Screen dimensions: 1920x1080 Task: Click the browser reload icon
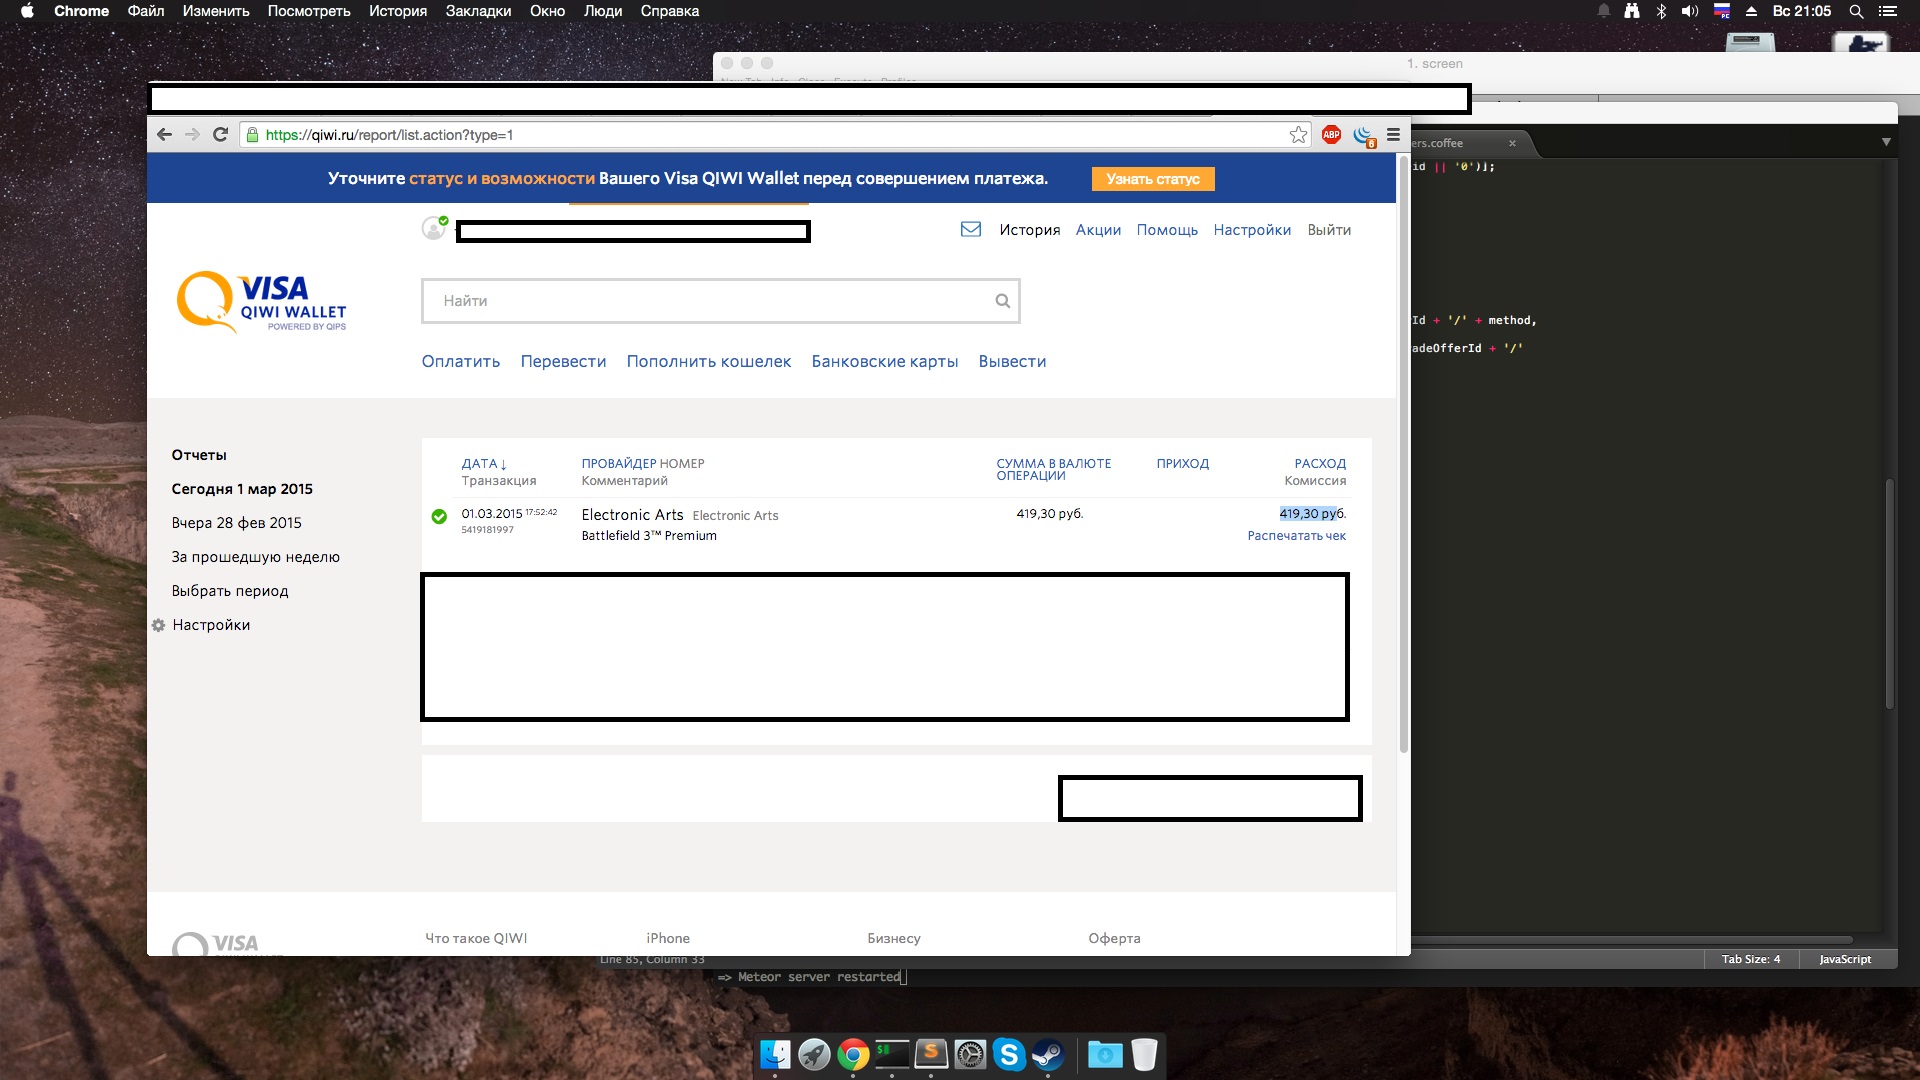pos(220,134)
